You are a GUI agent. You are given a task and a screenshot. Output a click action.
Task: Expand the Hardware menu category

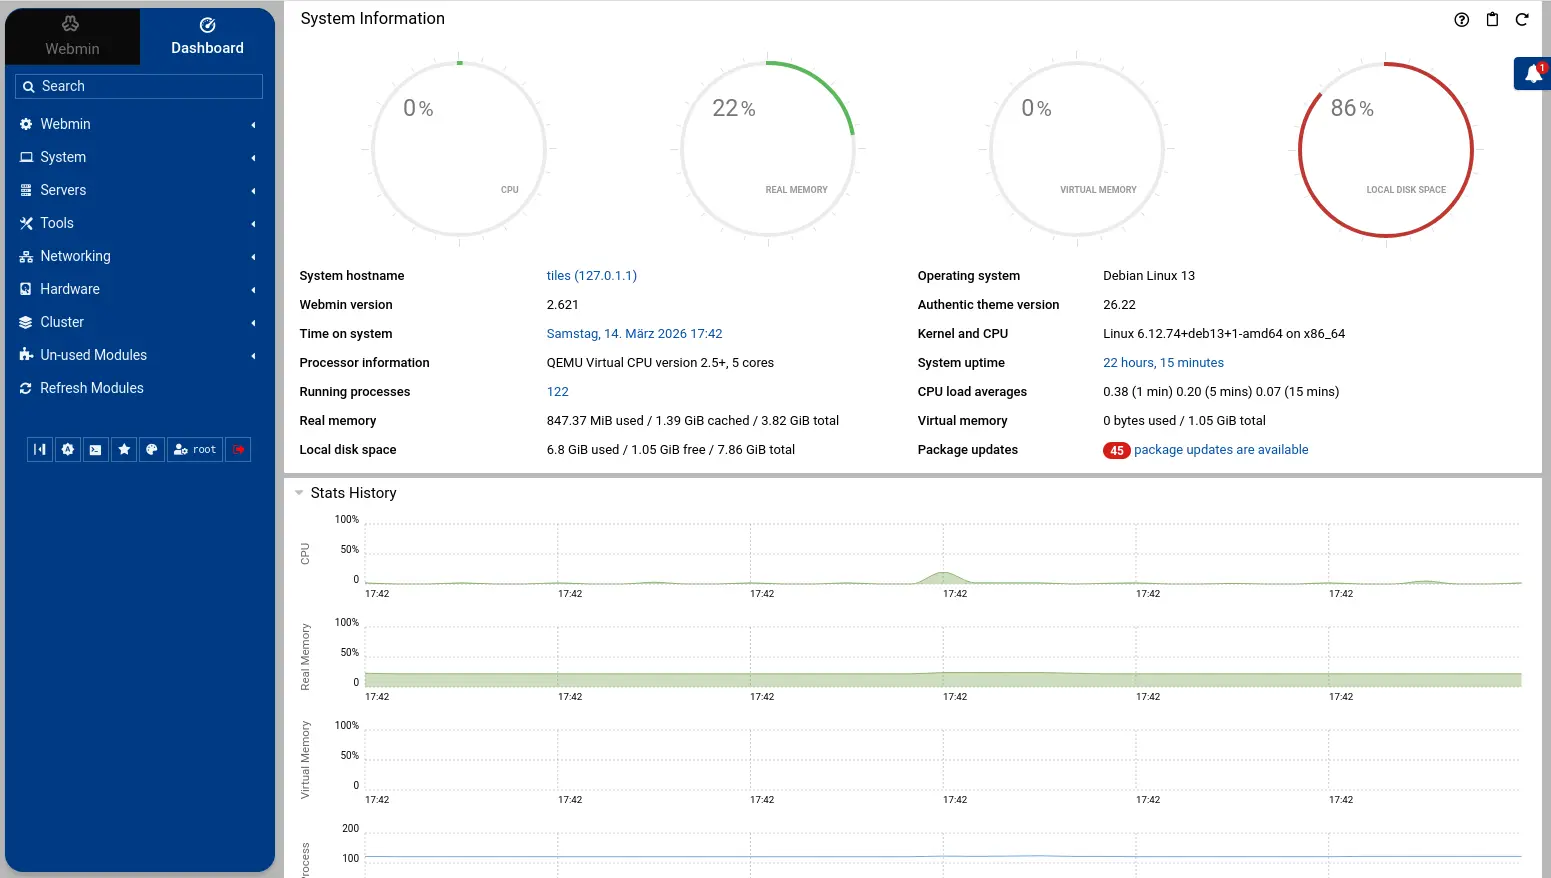70,289
